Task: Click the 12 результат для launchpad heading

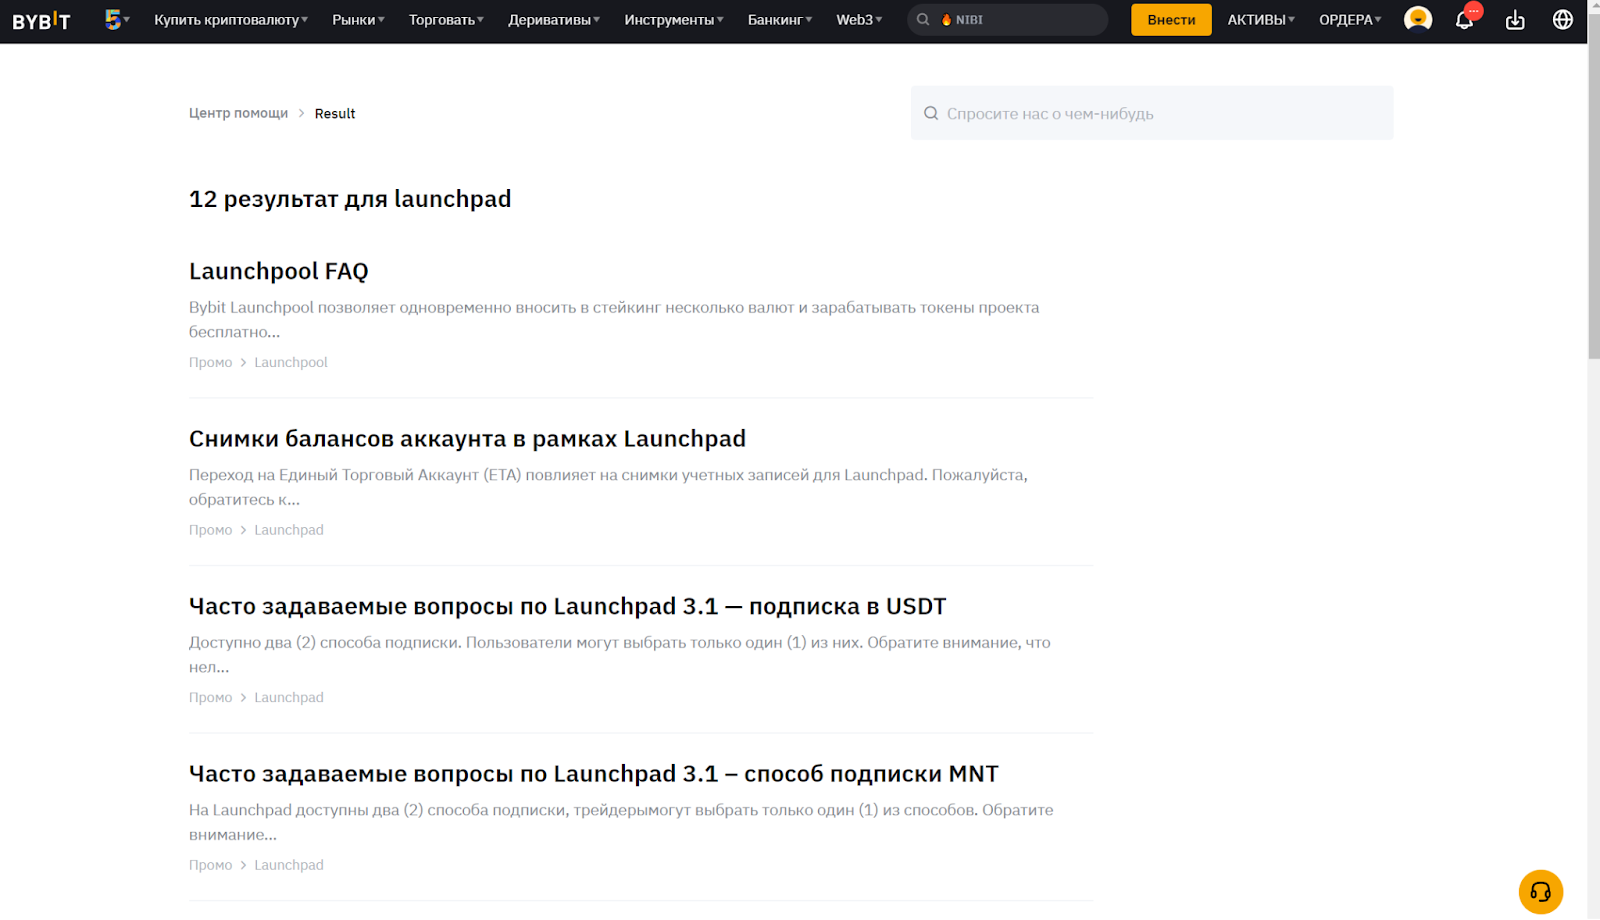Action: [350, 199]
